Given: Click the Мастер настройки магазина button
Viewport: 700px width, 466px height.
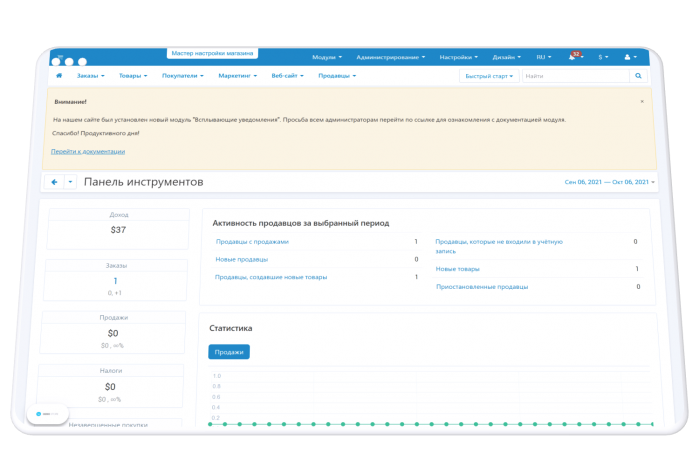Looking at the screenshot, I should coord(212,53).
